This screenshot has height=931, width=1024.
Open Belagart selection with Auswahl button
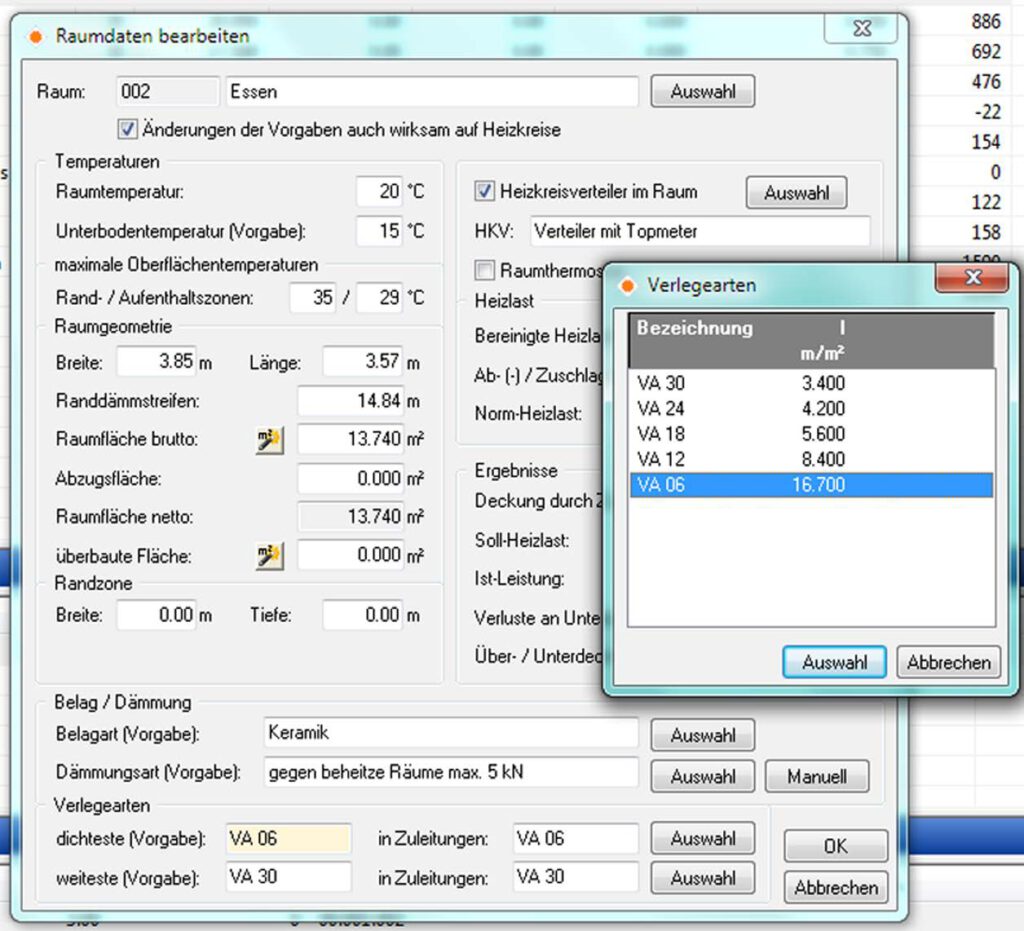pyautogui.click(x=703, y=735)
